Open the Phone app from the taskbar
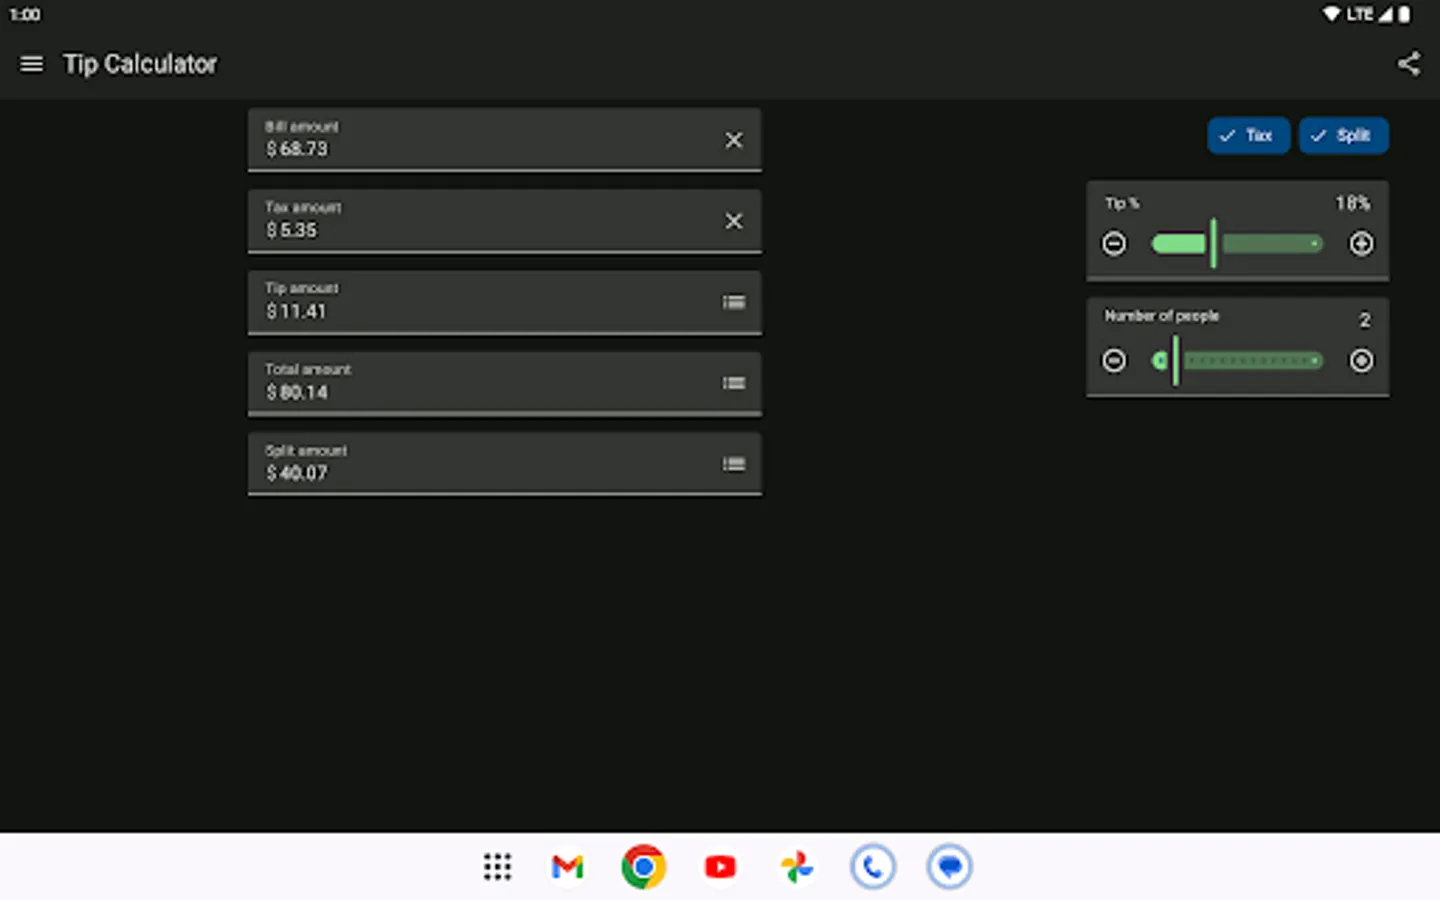1440x900 pixels. pos(873,866)
